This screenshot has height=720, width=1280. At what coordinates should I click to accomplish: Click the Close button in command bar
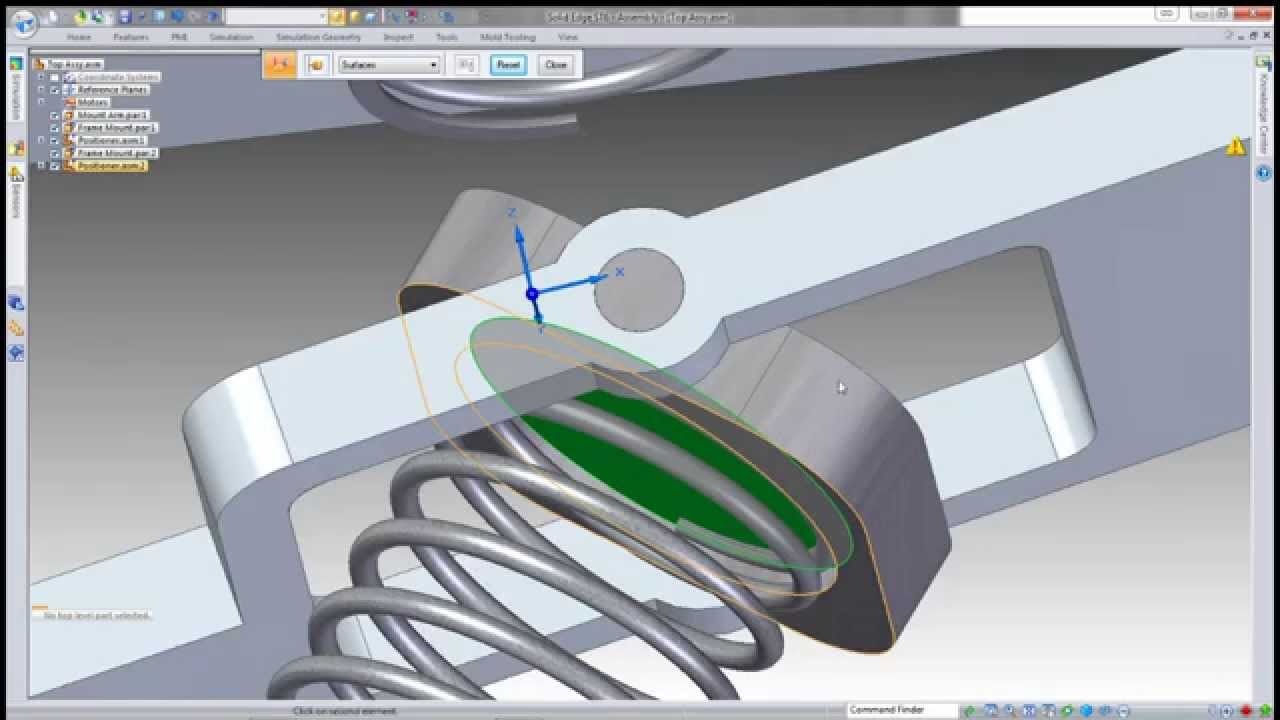556,65
